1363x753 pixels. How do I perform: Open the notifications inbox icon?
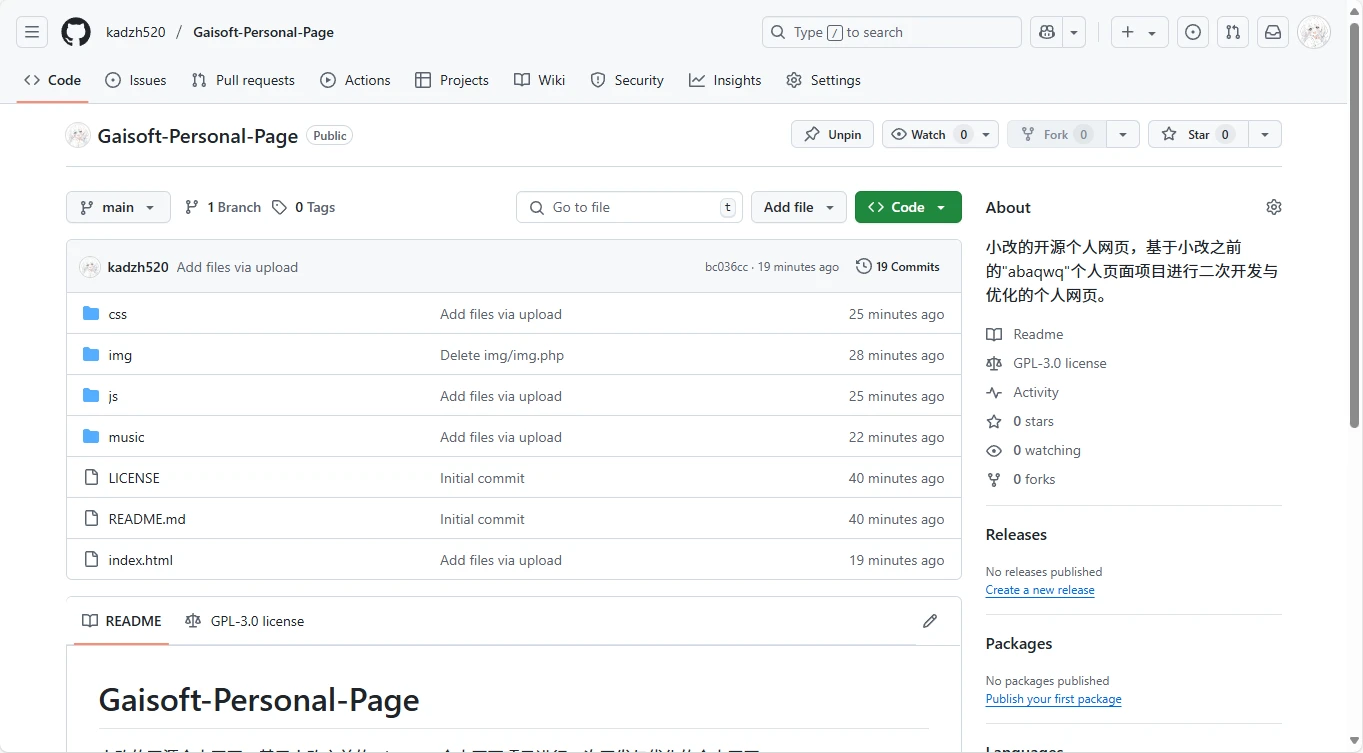(x=1273, y=32)
